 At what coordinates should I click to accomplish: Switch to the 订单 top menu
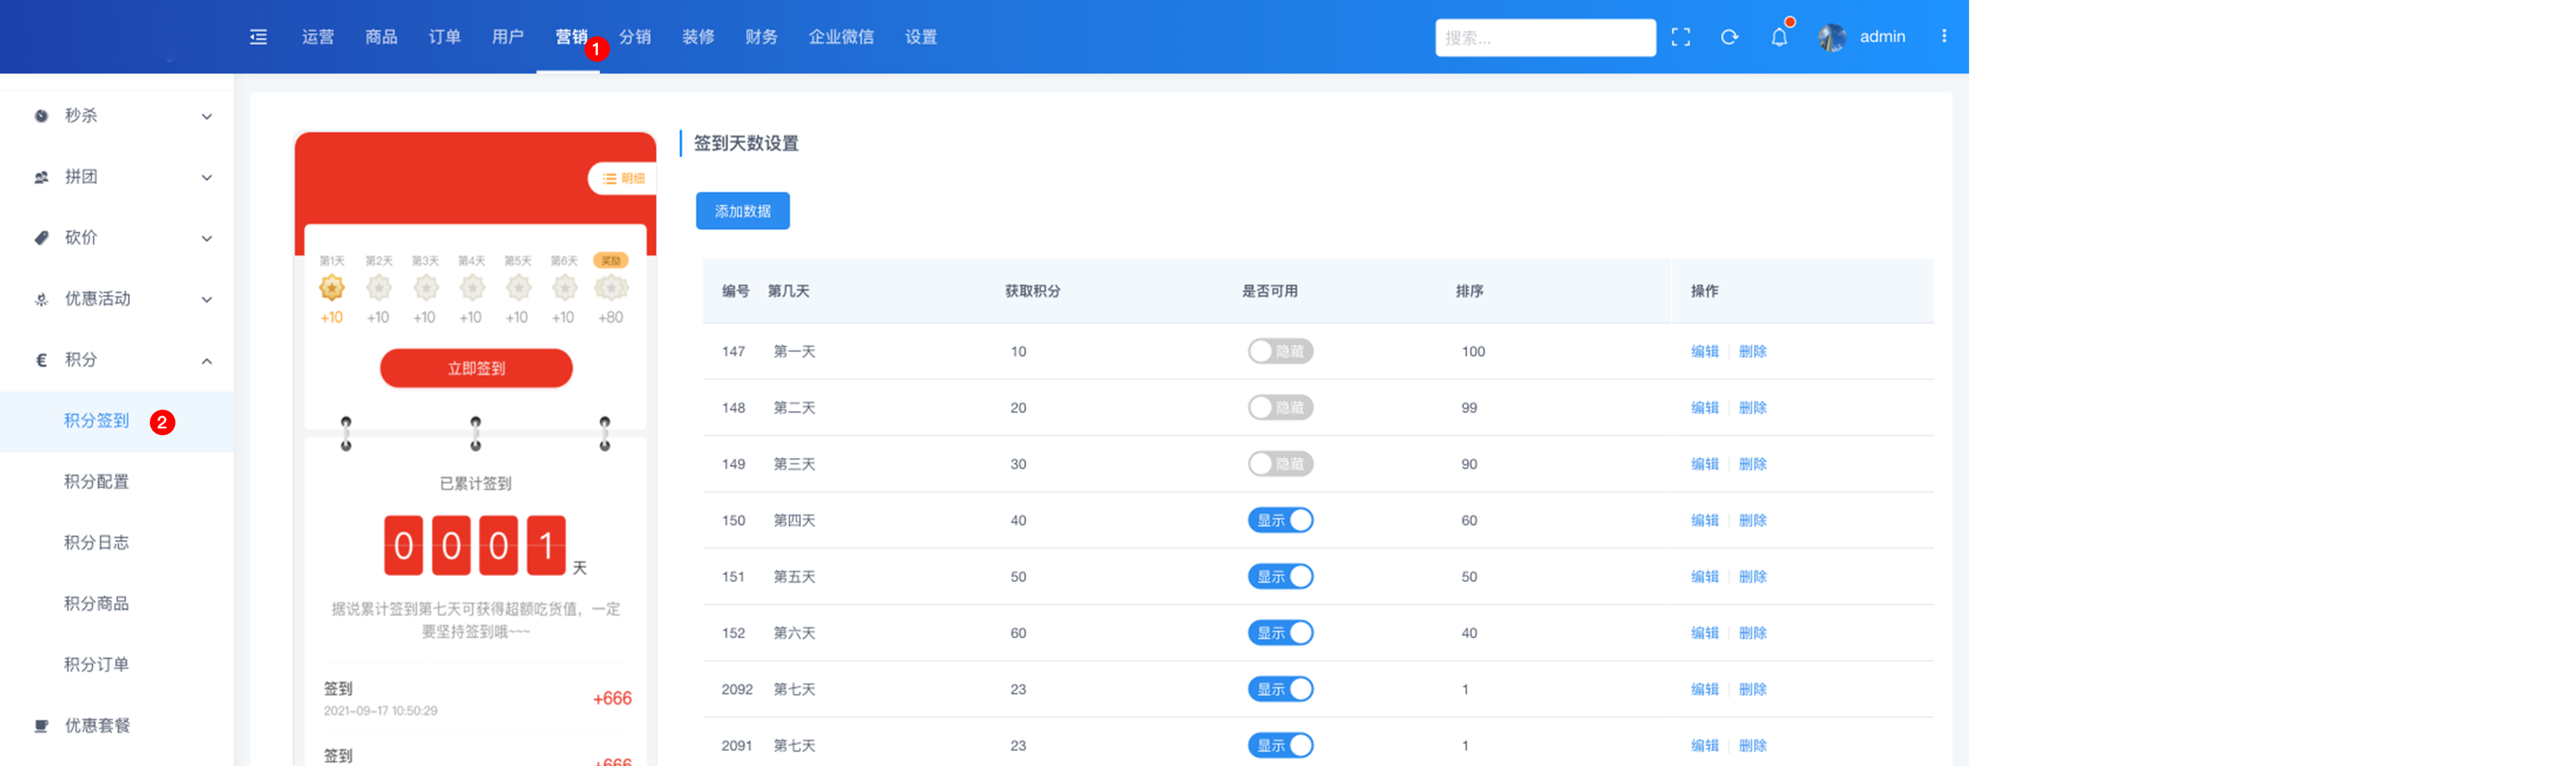pos(444,37)
